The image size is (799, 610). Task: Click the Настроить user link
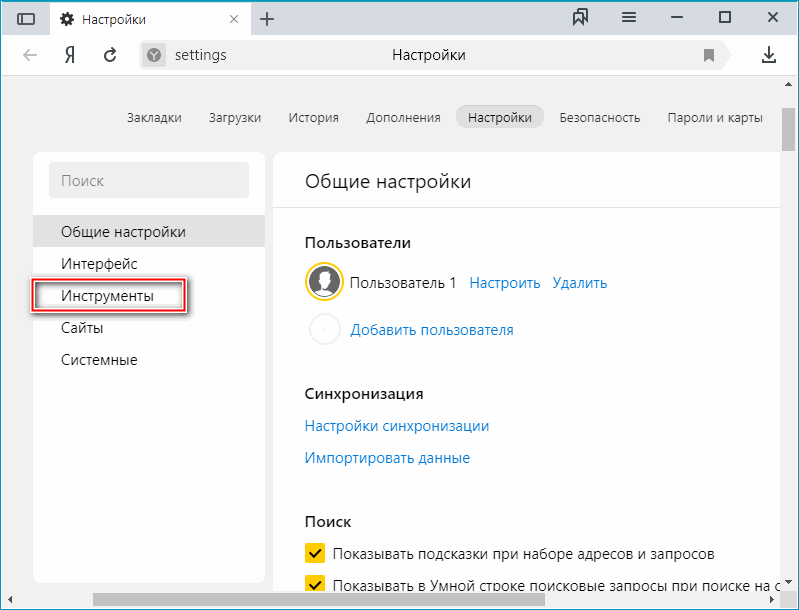click(x=504, y=283)
